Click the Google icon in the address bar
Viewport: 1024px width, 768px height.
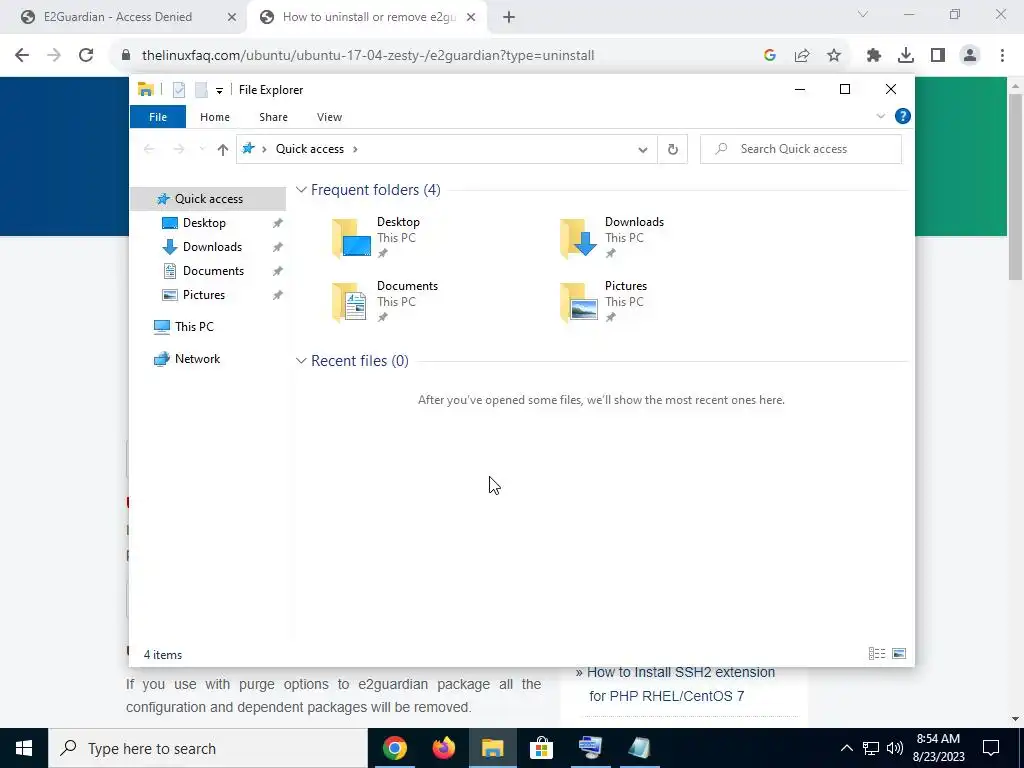tap(770, 56)
